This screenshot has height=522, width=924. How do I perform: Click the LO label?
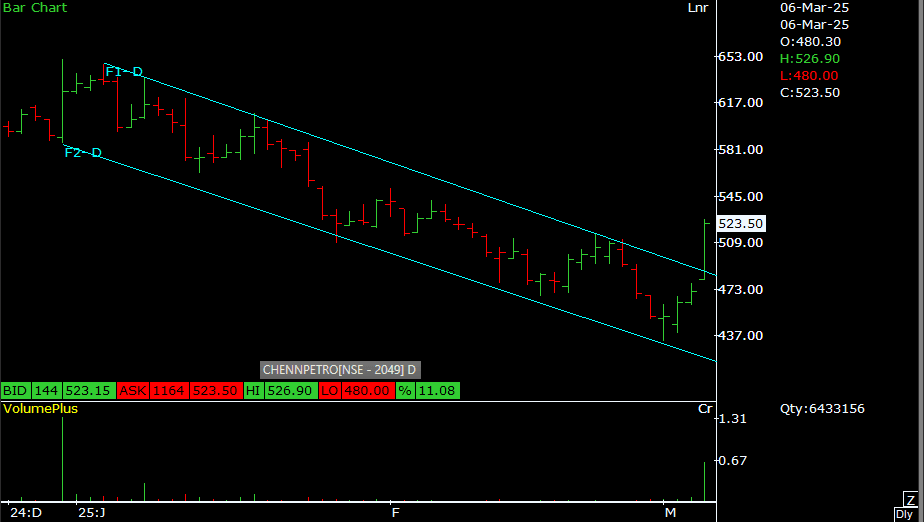click(x=330, y=391)
